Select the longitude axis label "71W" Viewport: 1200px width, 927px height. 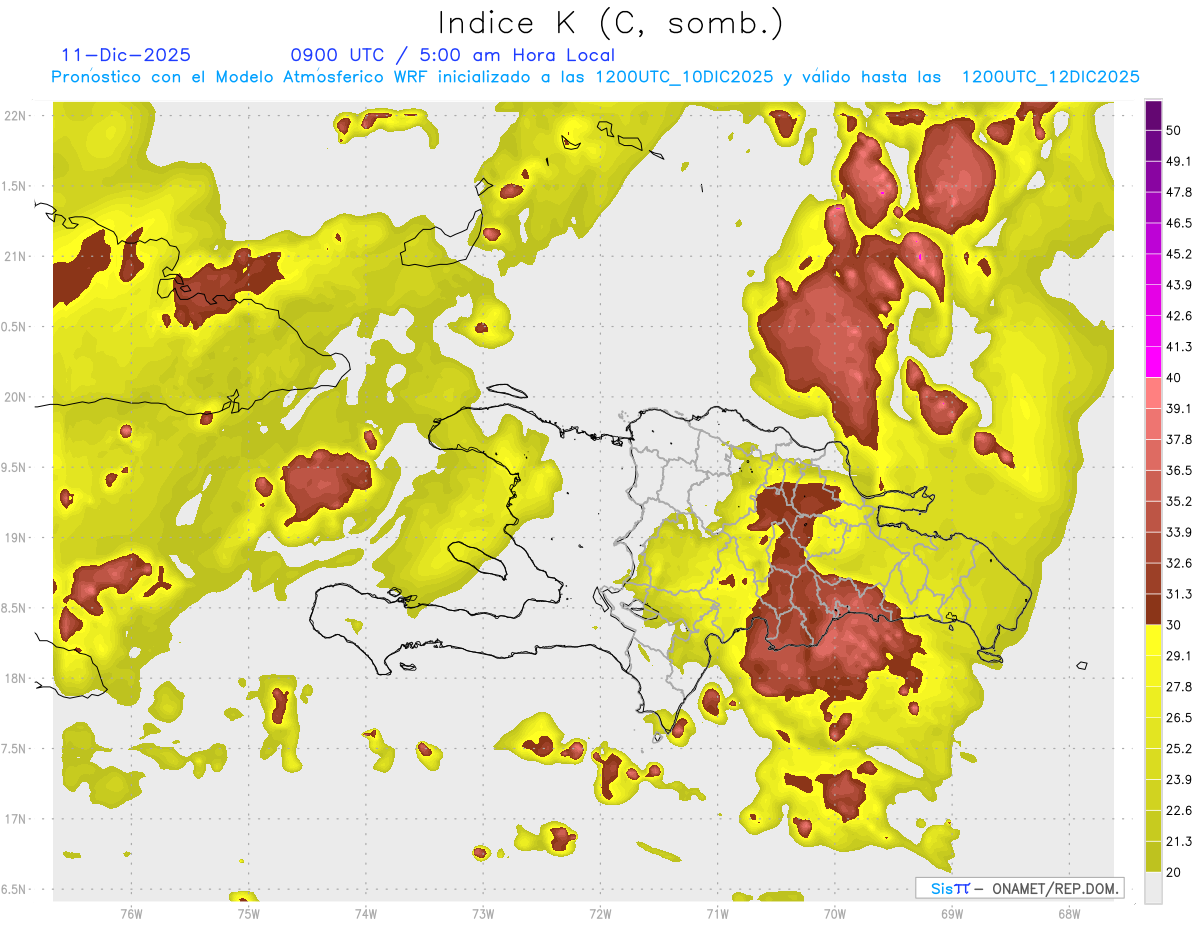click(717, 913)
